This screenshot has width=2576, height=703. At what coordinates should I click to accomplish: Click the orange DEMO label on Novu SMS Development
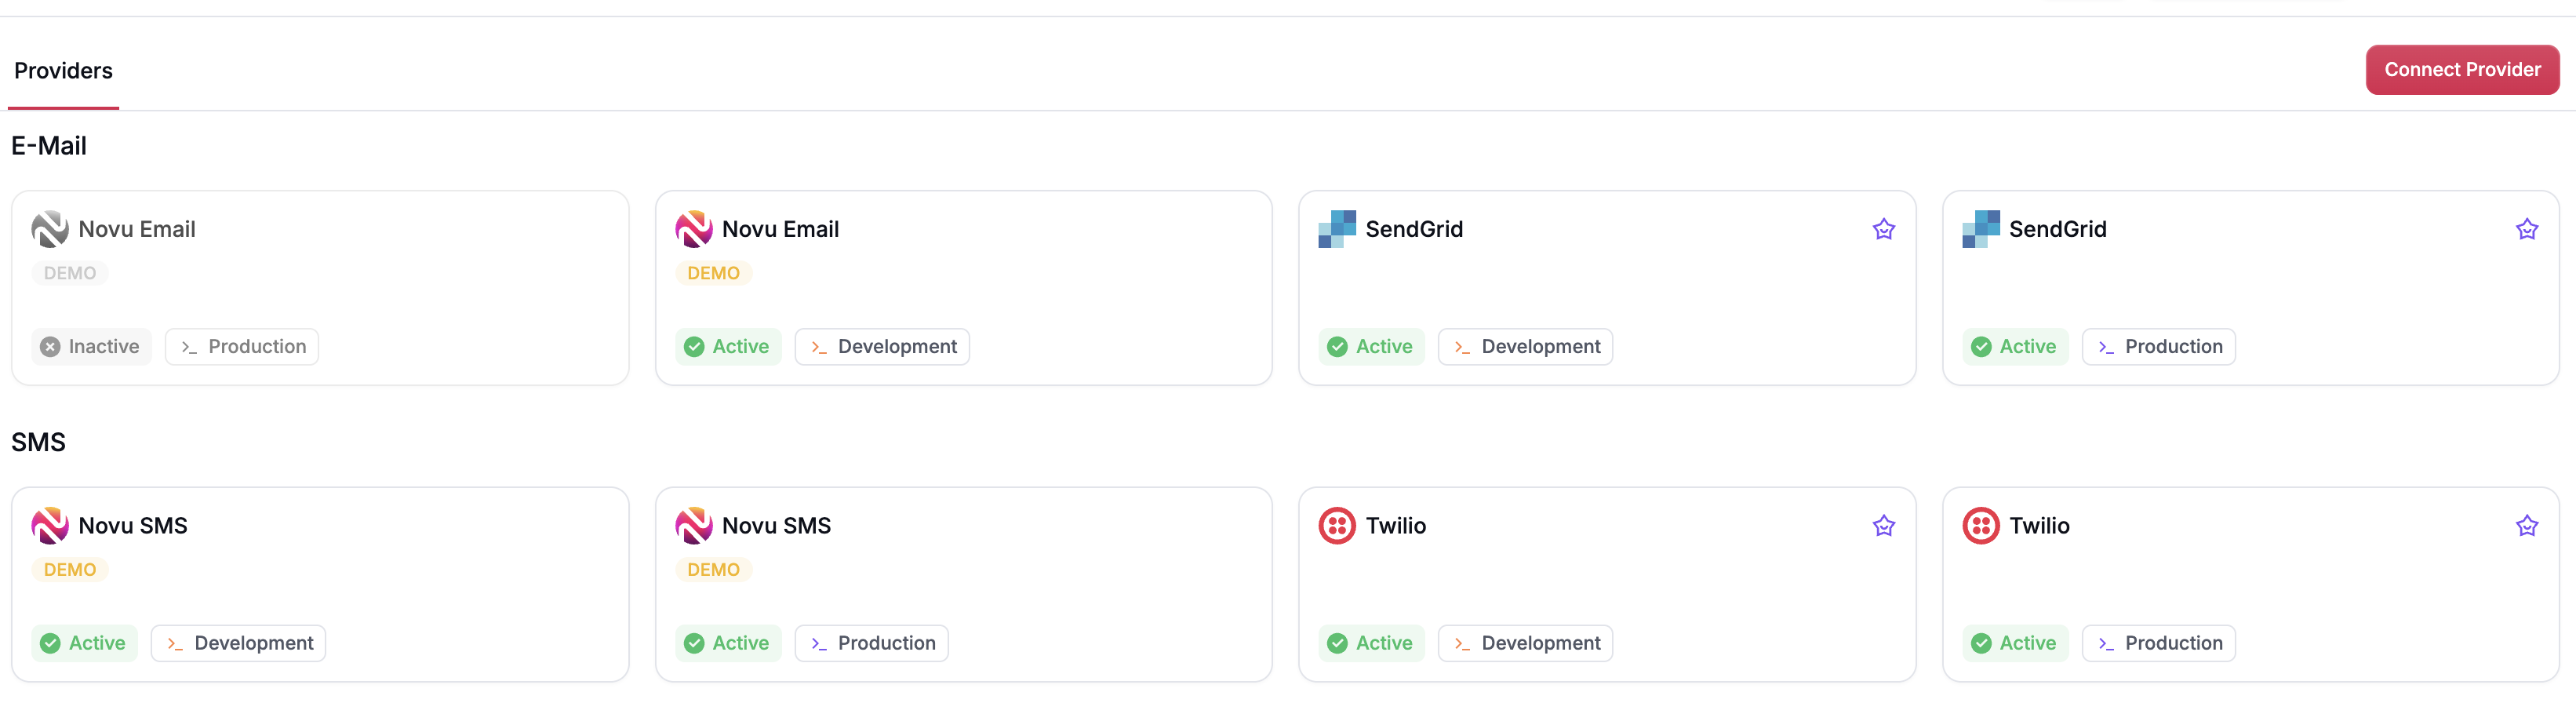tap(70, 570)
